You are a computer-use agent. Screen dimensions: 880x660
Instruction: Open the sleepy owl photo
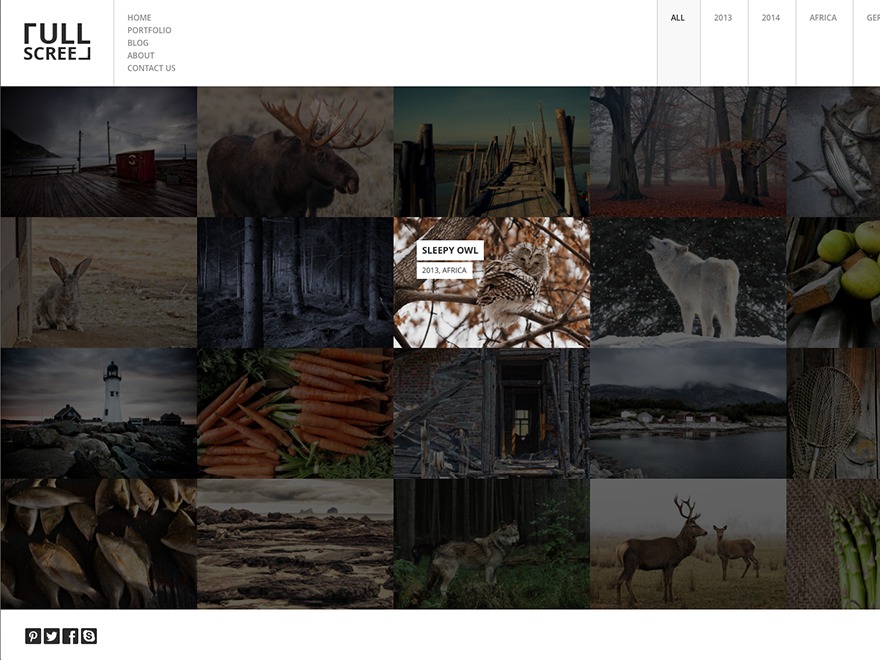[x=492, y=282]
